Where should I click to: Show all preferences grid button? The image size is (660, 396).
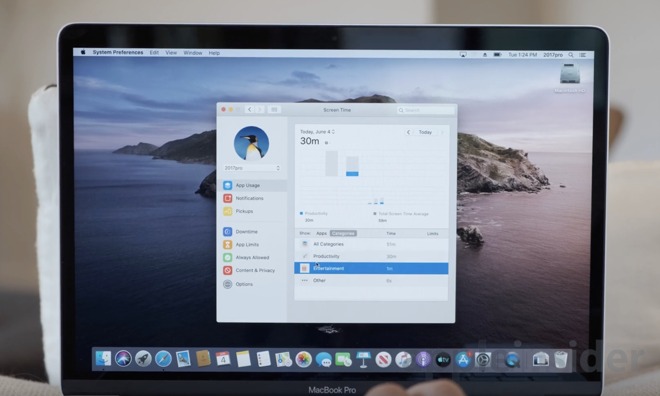pyautogui.click(x=274, y=109)
